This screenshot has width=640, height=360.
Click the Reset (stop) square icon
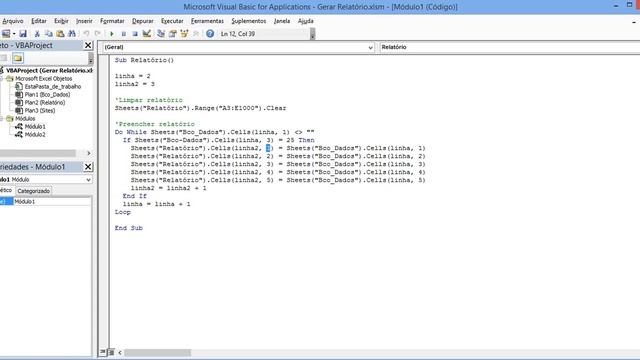[x=135, y=34]
